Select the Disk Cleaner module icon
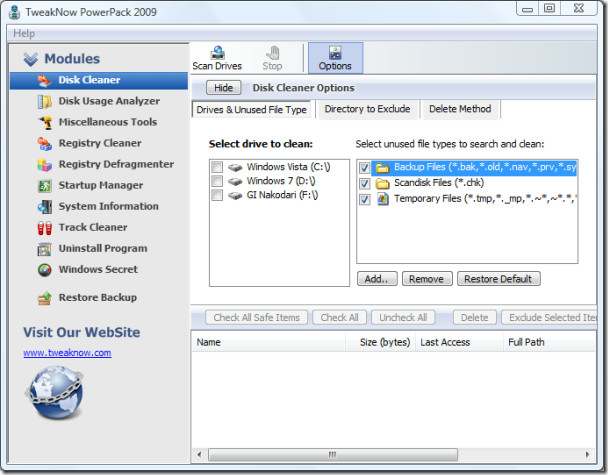 pos(45,80)
